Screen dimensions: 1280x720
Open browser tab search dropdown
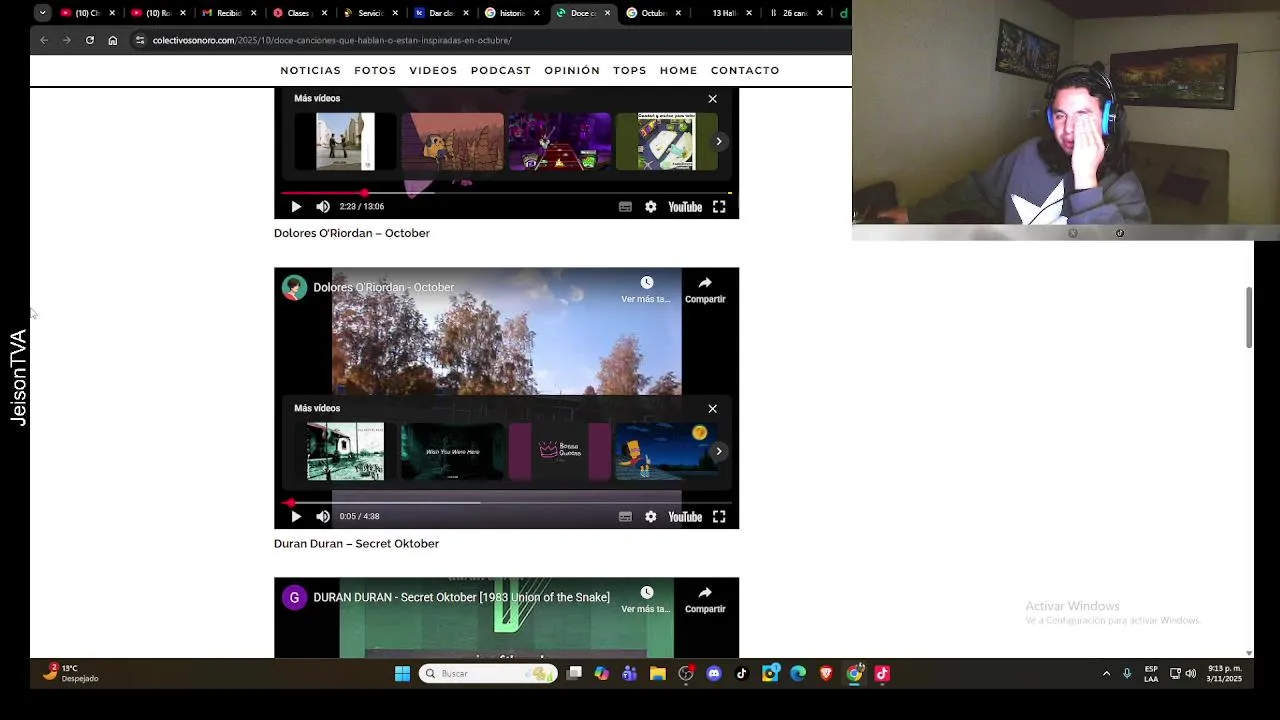(x=42, y=13)
